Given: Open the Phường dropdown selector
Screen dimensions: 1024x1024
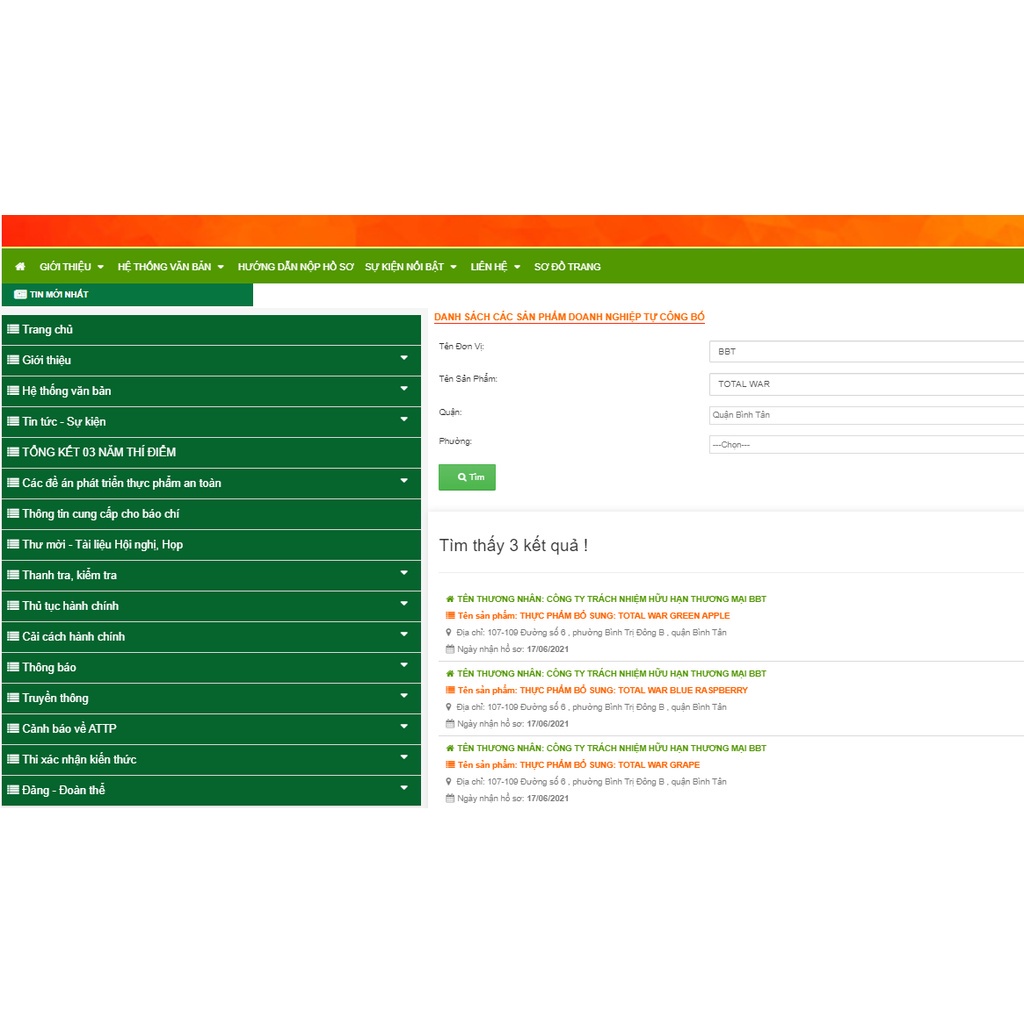Looking at the screenshot, I should [865, 445].
